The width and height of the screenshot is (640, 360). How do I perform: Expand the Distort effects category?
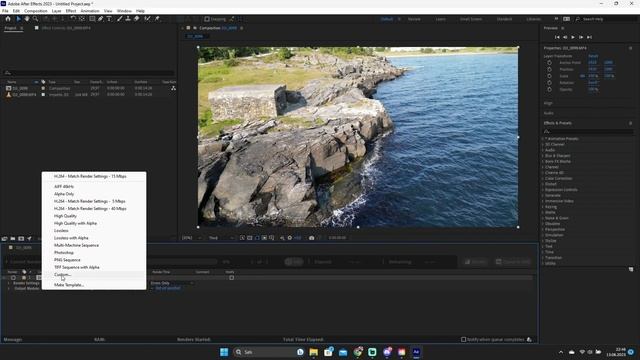click(x=543, y=184)
